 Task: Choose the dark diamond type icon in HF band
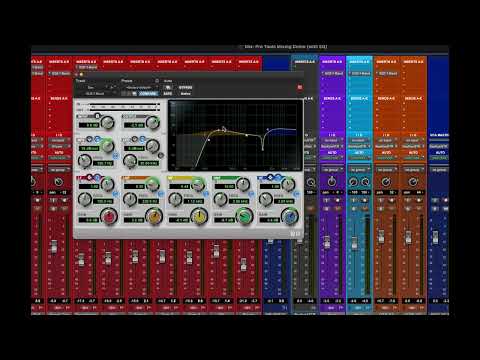(270, 177)
